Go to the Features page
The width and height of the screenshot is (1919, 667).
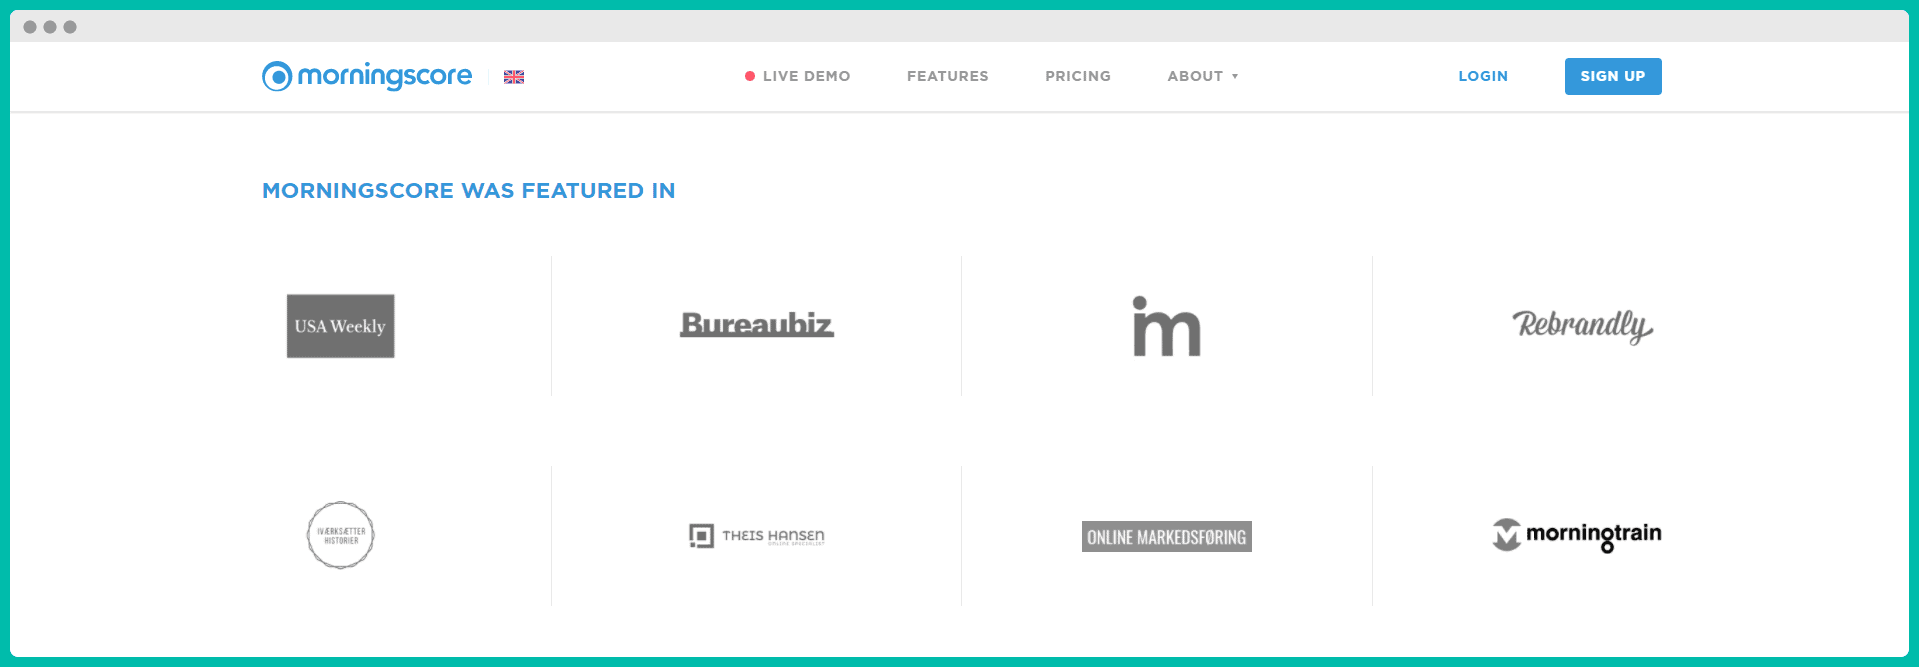pyautogui.click(x=947, y=76)
